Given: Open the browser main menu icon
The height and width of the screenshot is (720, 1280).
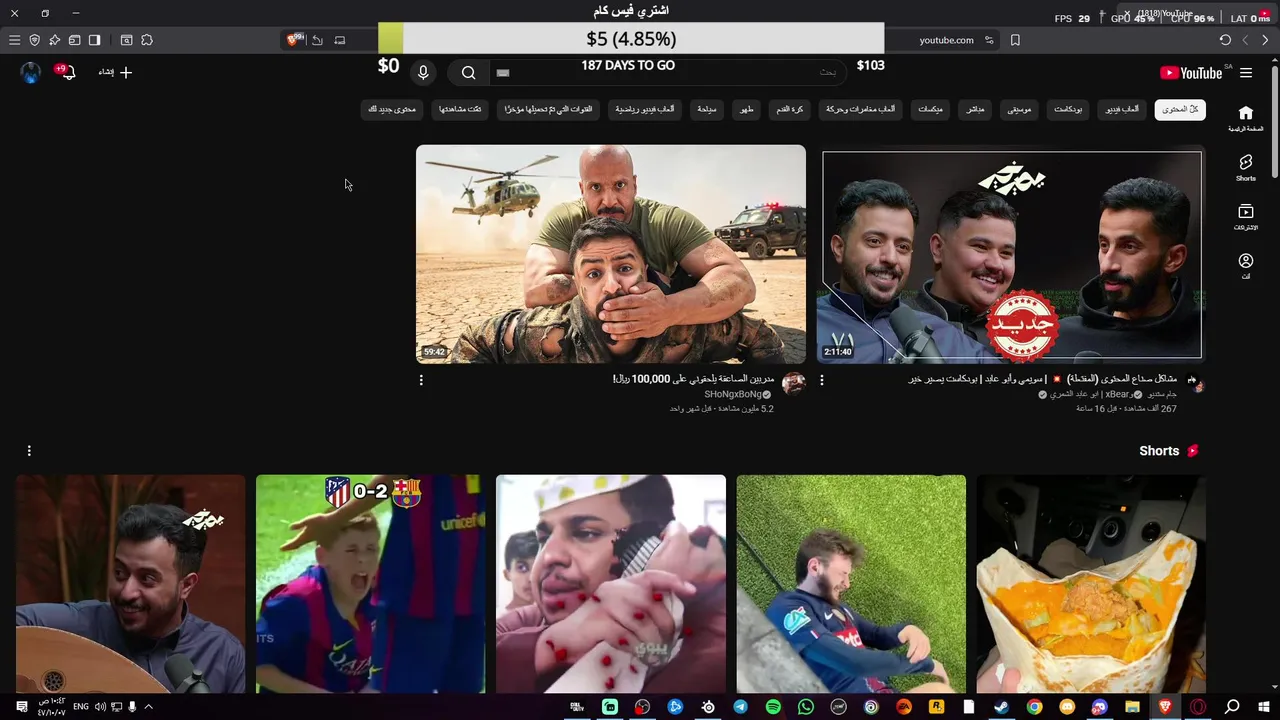Looking at the screenshot, I should click(x=14, y=40).
